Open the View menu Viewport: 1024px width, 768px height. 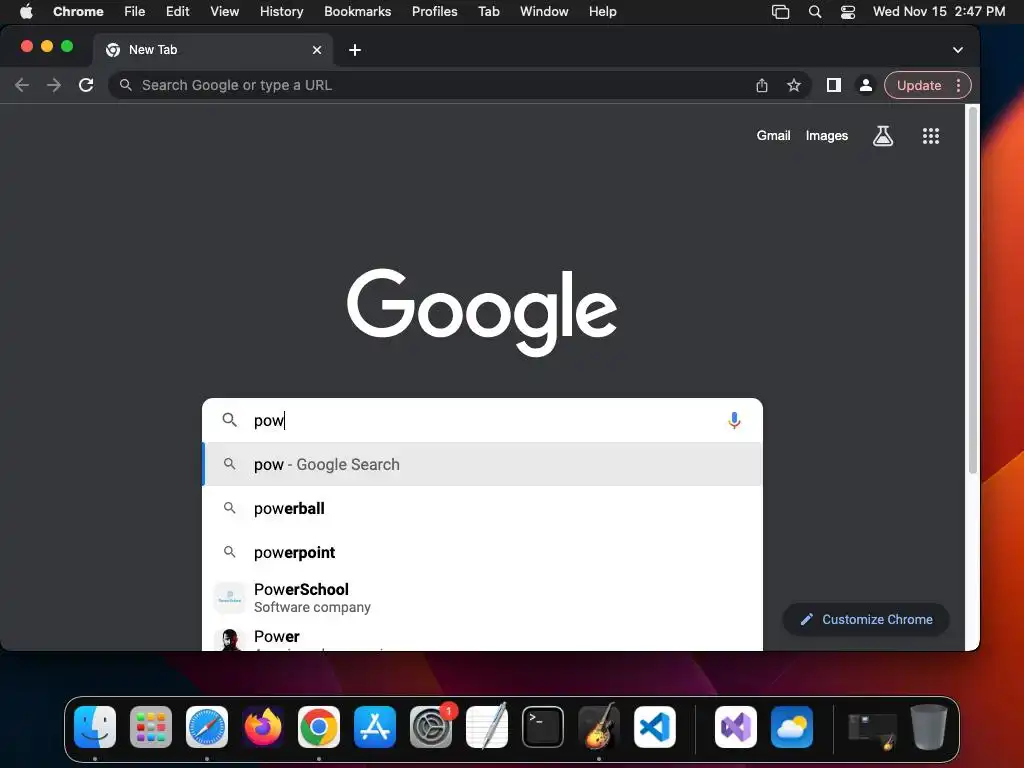tap(225, 12)
